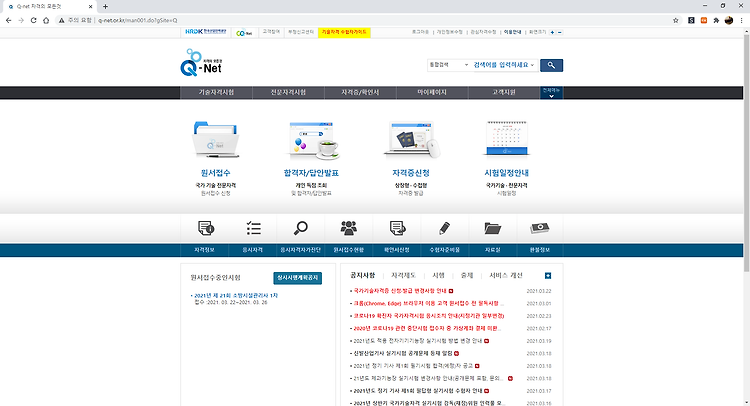This screenshot has height=406, width=750.
Task: Click the 개인정보수정 link
Action: click(450, 32)
